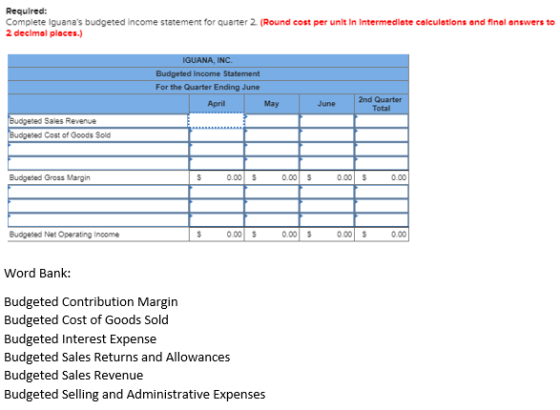Select the May Budgeted Sales Revenue cell
The height and width of the screenshot is (410, 560).
[x=271, y=121]
